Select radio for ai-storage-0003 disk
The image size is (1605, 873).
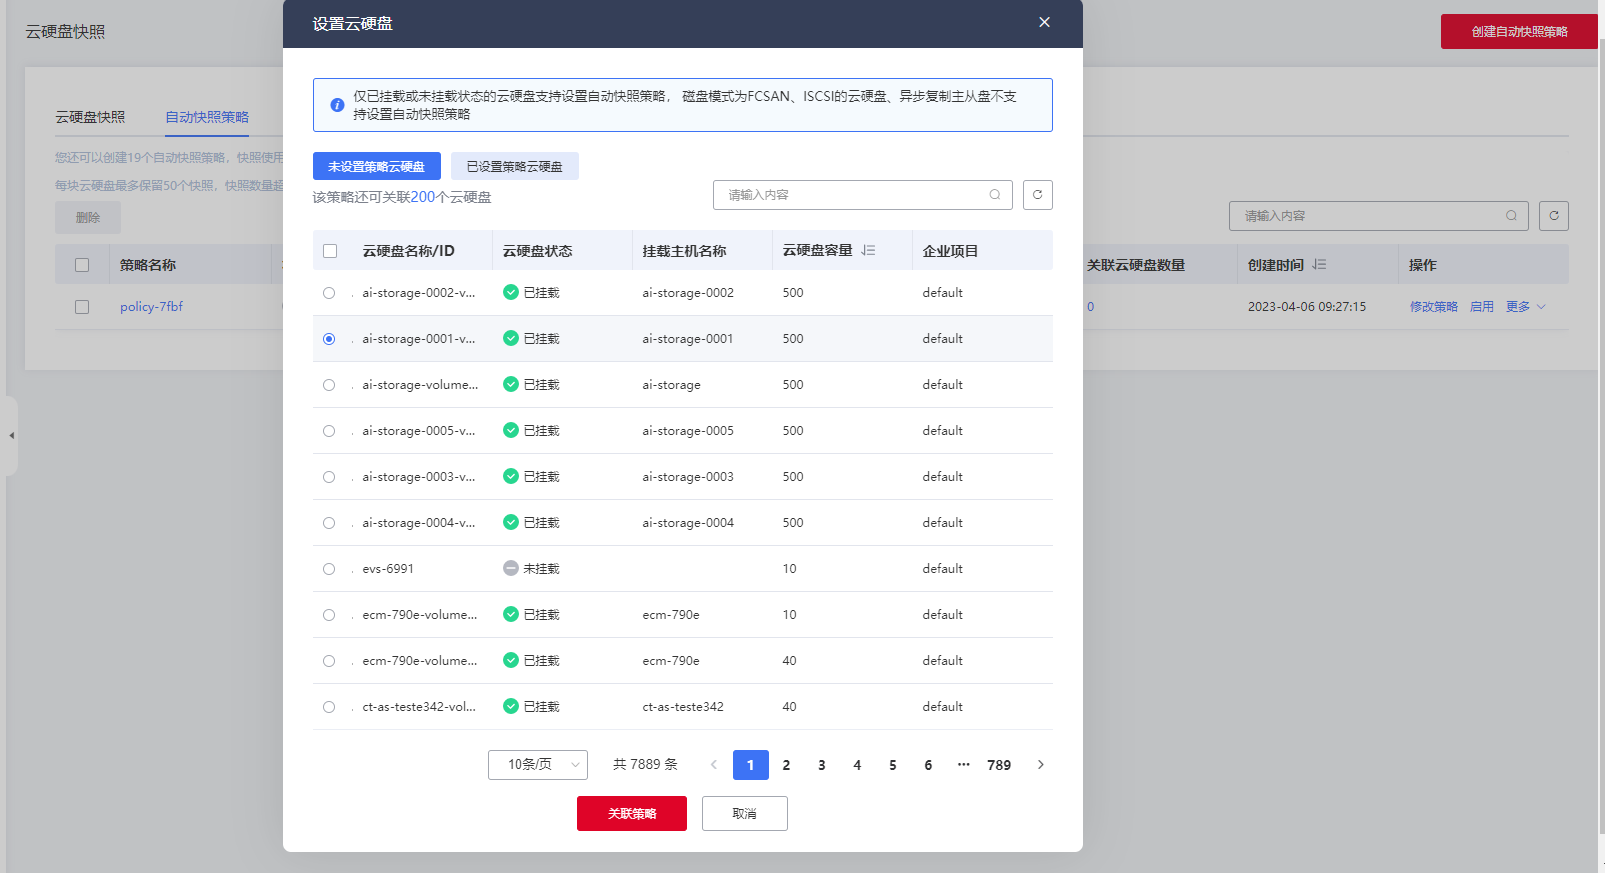coord(329,477)
